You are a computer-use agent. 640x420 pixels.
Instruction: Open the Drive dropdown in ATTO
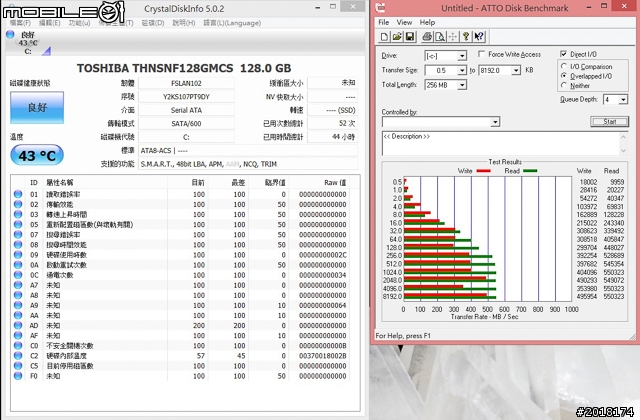[462, 56]
